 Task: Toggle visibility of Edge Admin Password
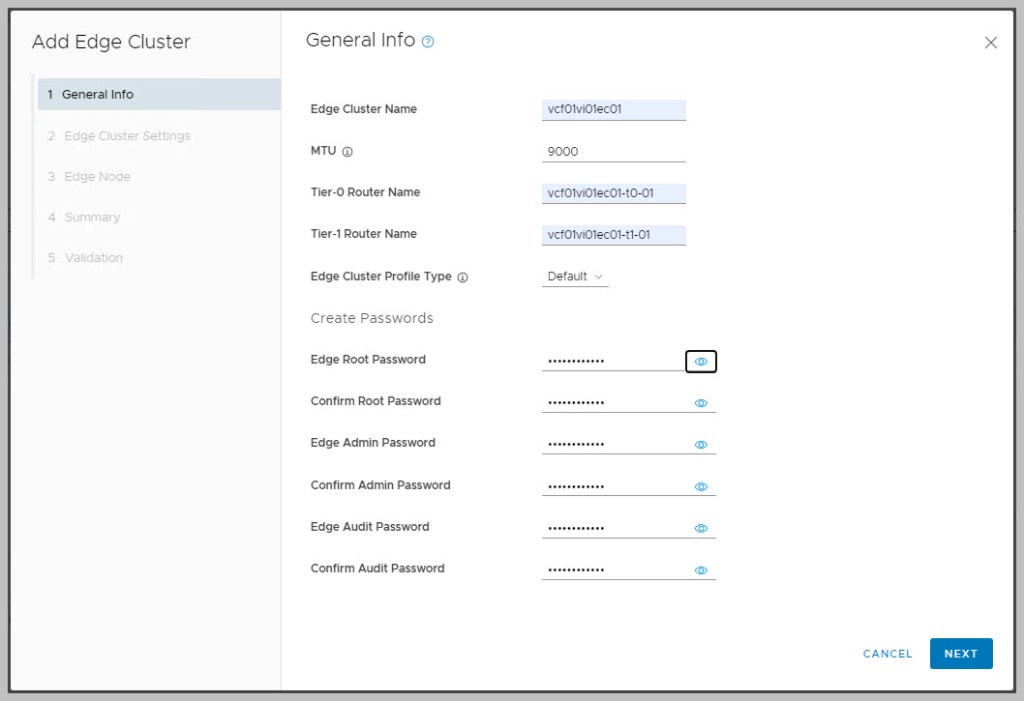pyautogui.click(x=701, y=445)
